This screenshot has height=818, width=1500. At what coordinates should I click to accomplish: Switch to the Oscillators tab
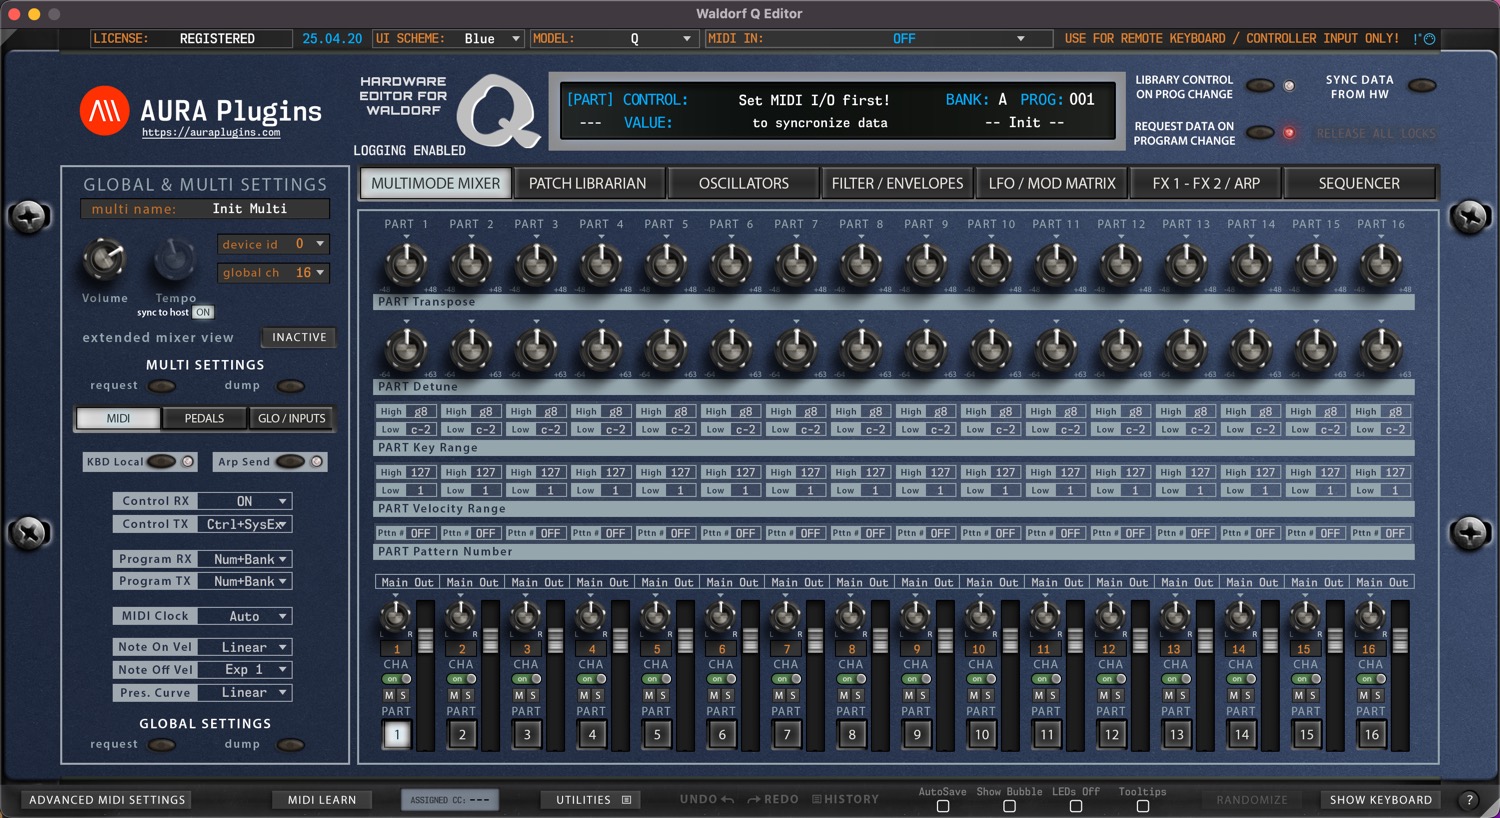coord(744,184)
